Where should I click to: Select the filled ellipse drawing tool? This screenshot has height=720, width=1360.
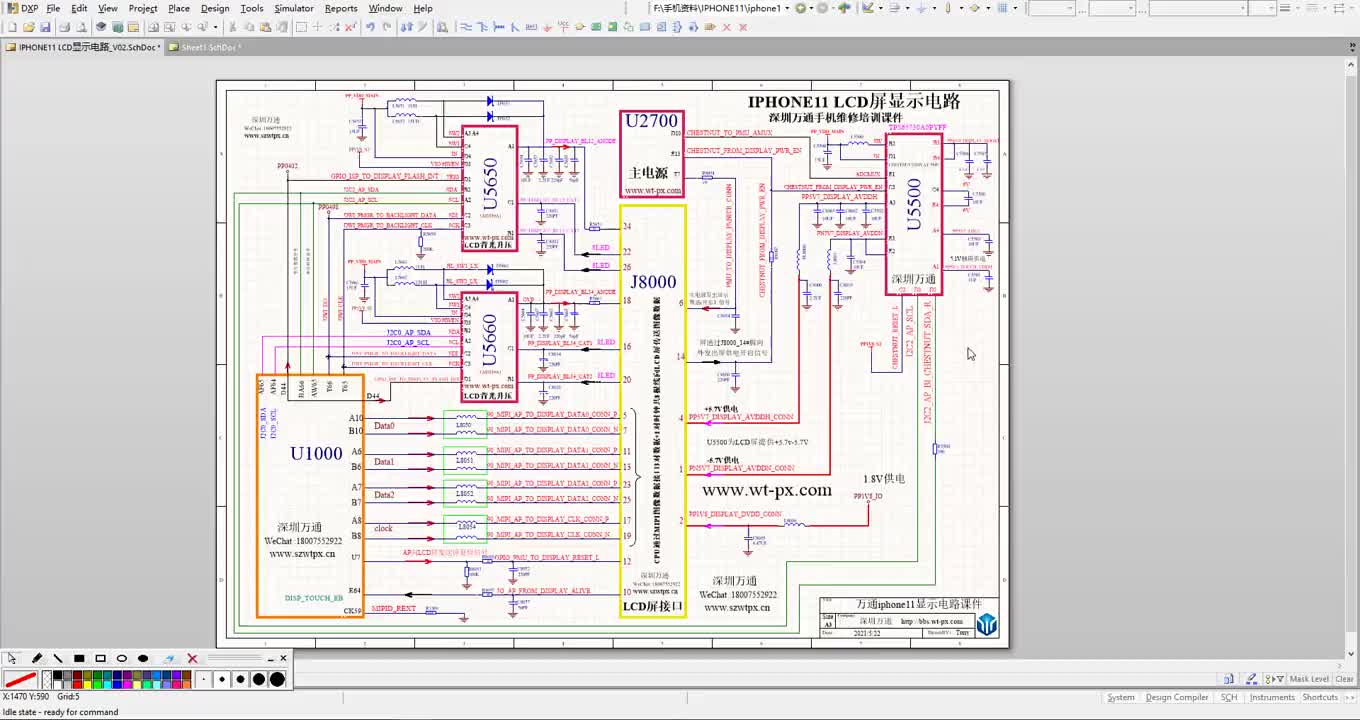pos(143,658)
